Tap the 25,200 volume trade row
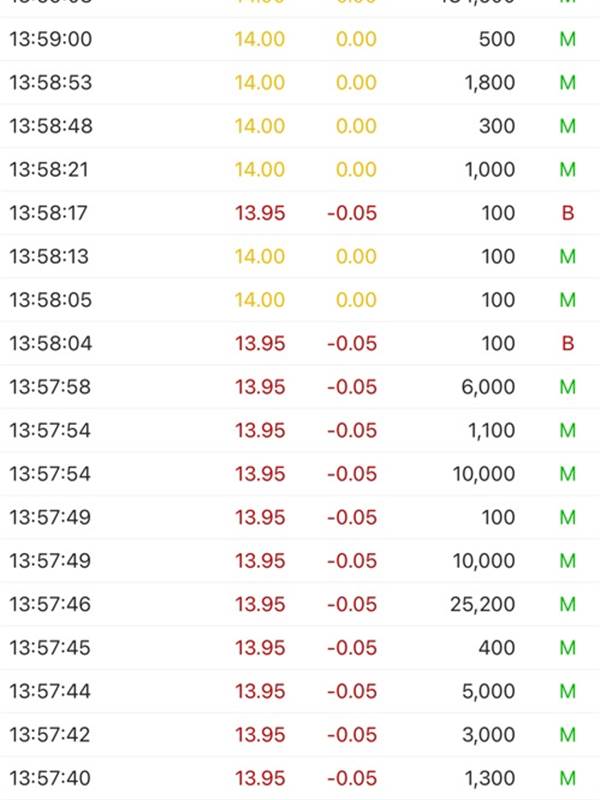Viewport: 600px width, 800px height. tap(300, 605)
